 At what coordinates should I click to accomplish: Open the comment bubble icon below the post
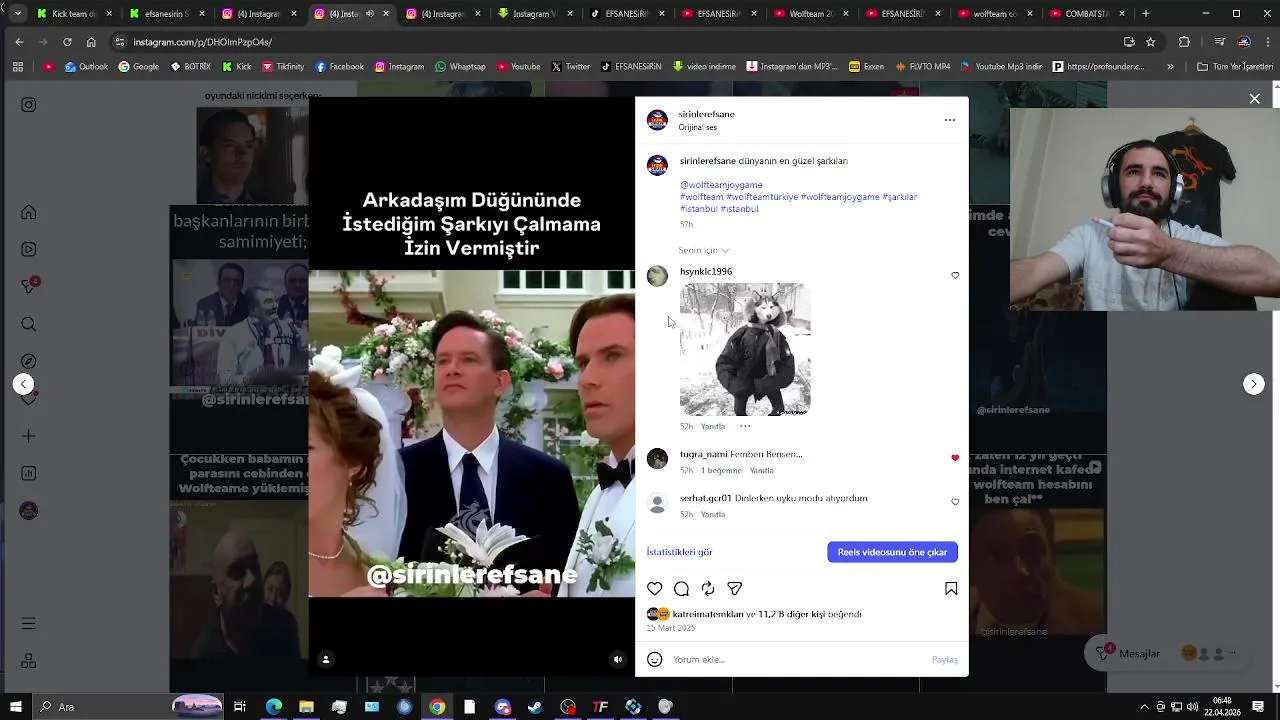click(681, 589)
